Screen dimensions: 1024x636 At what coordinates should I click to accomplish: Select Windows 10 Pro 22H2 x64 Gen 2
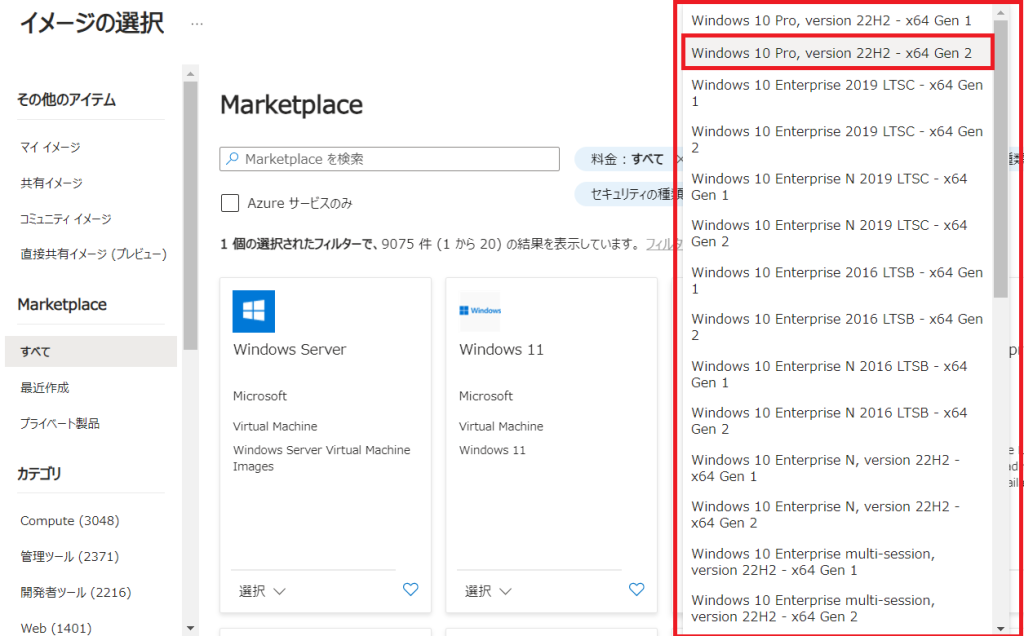click(x=837, y=53)
